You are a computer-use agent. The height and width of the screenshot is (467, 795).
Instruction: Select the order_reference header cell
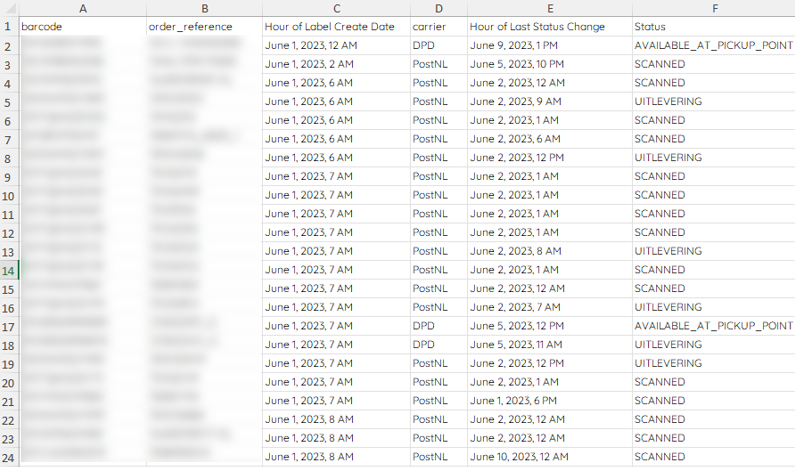click(204, 26)
